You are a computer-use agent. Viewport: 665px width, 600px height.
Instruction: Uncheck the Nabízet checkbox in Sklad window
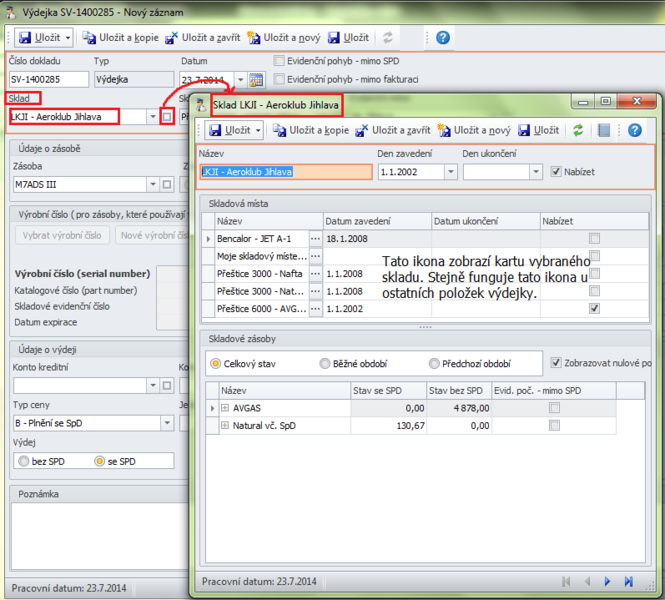tap(557, 171)
